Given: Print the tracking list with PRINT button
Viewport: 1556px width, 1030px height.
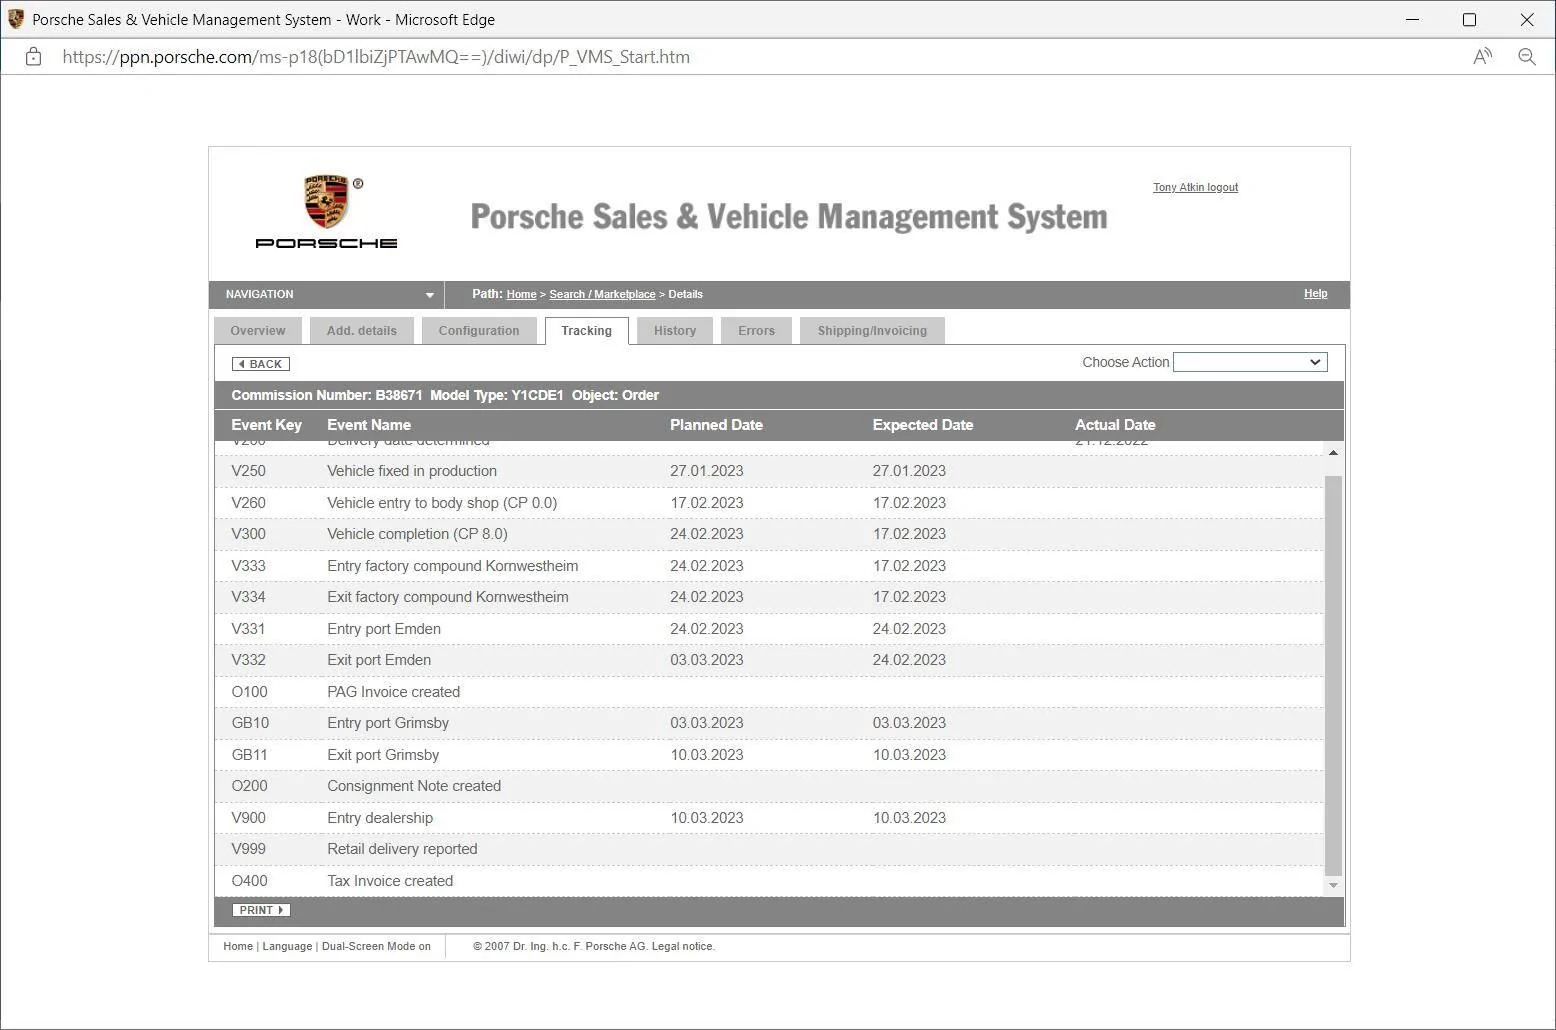Looking at the screenshot, I should coord(261,910).
